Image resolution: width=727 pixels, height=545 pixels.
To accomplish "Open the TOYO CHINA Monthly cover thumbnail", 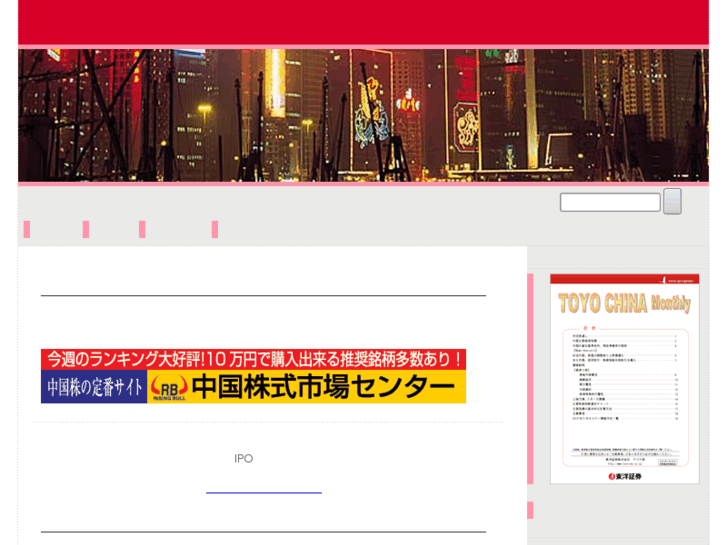I will click(625, 379).
